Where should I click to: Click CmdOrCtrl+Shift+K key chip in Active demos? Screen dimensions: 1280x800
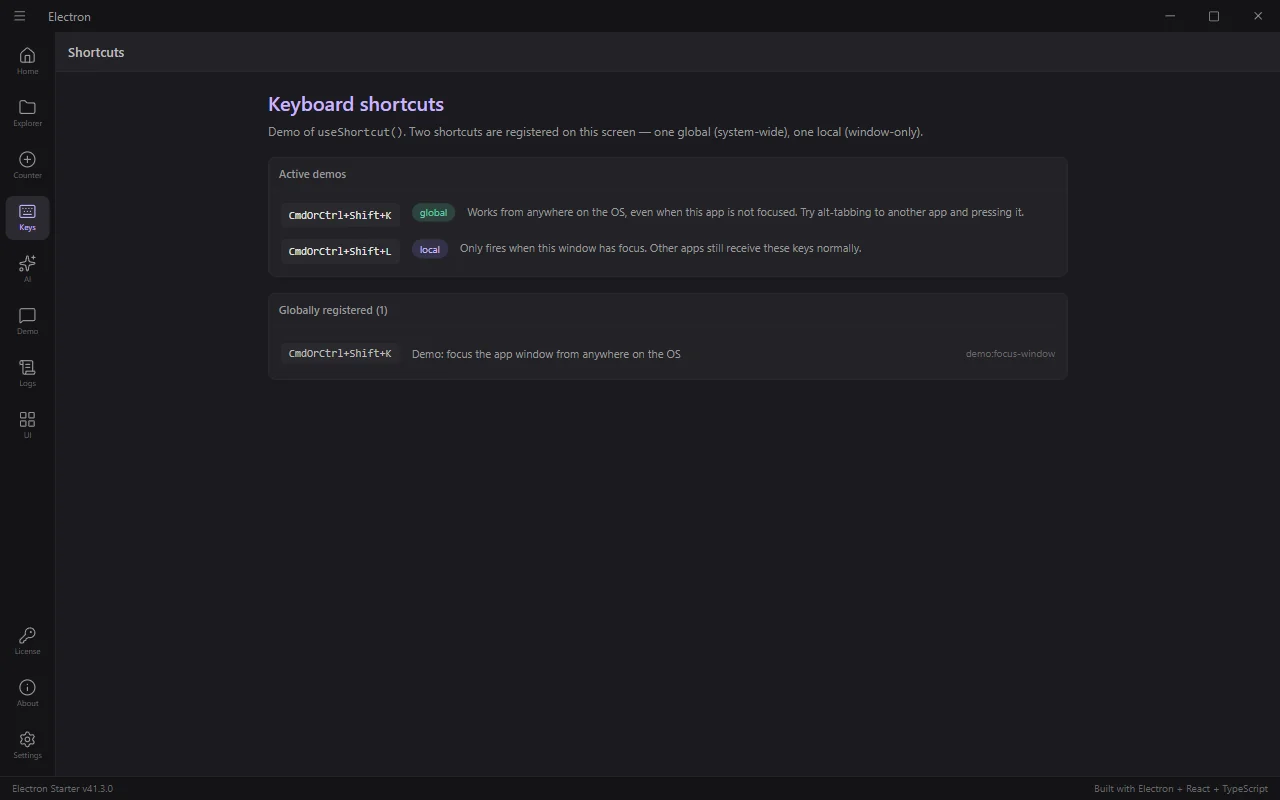click(340, 215)
